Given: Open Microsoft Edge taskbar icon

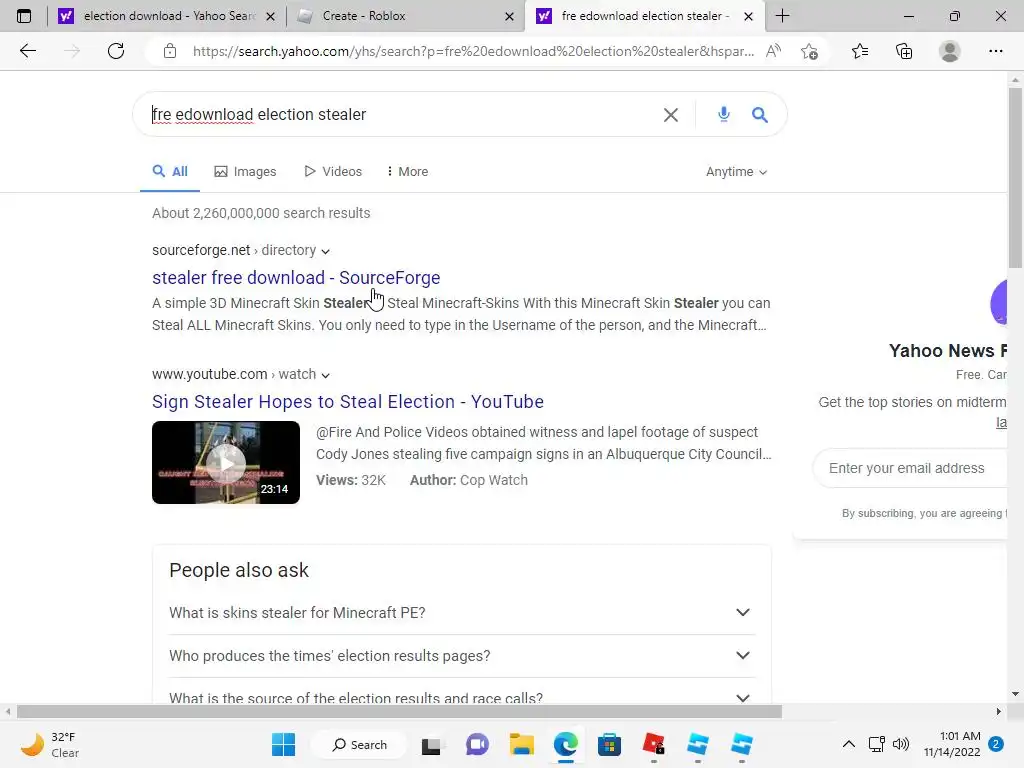Looking at the screenshot, I should point(566,744).
